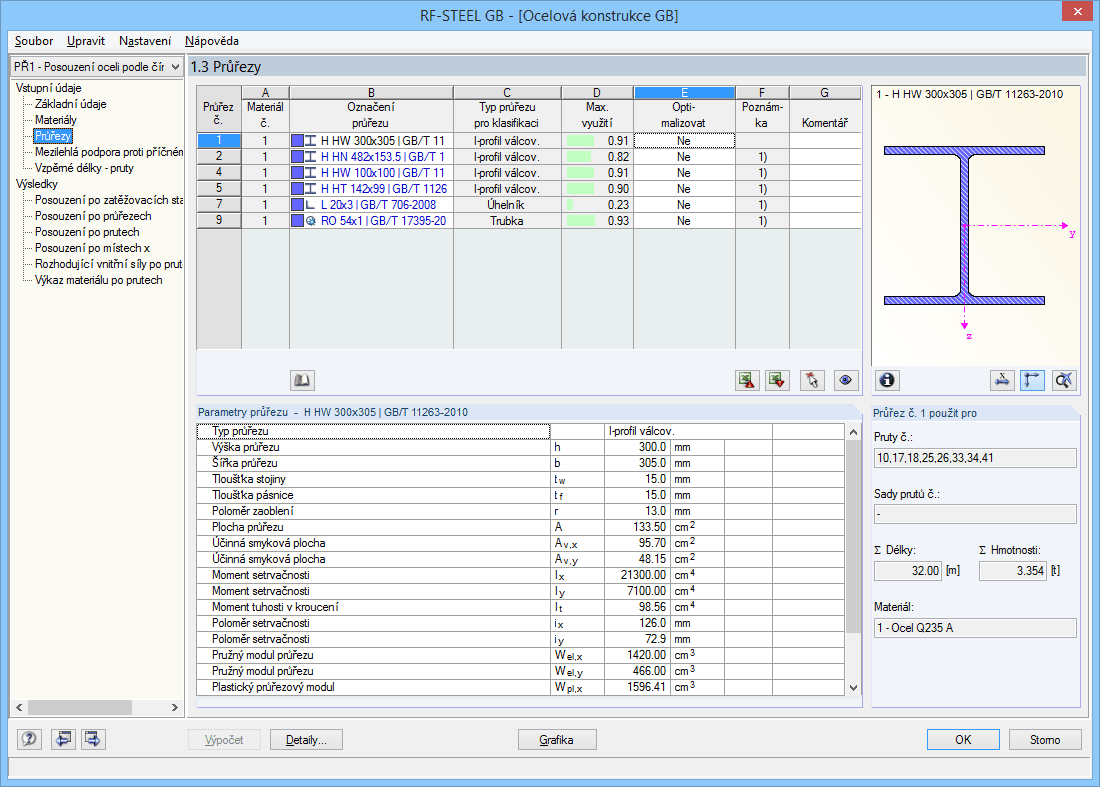Click the help question mark icon
Viewport: 1100px width, 787px height.
click(x=29, y=739)
